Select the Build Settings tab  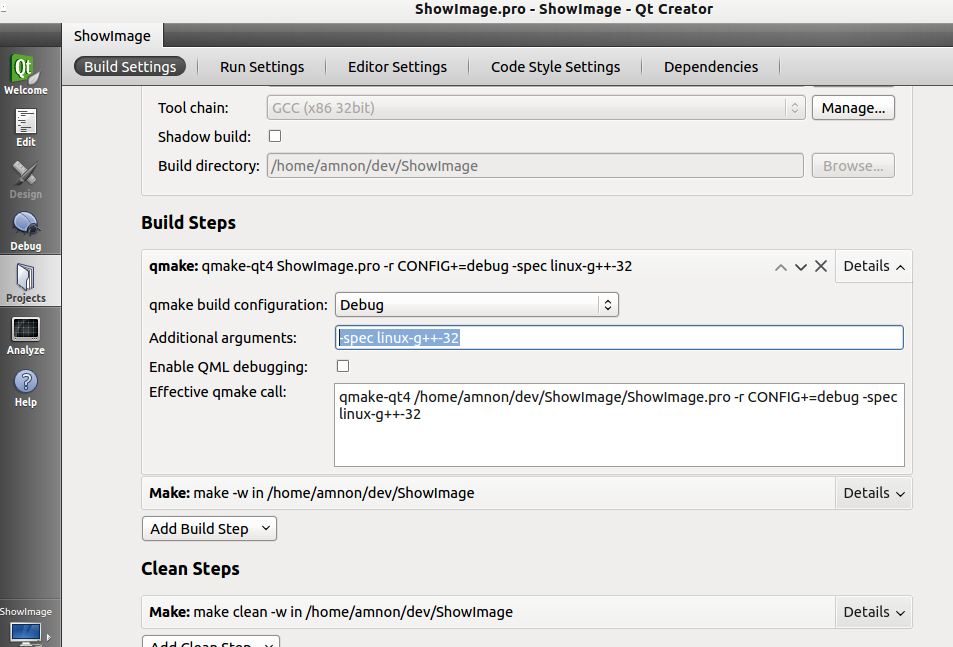(x=130, y=67)
